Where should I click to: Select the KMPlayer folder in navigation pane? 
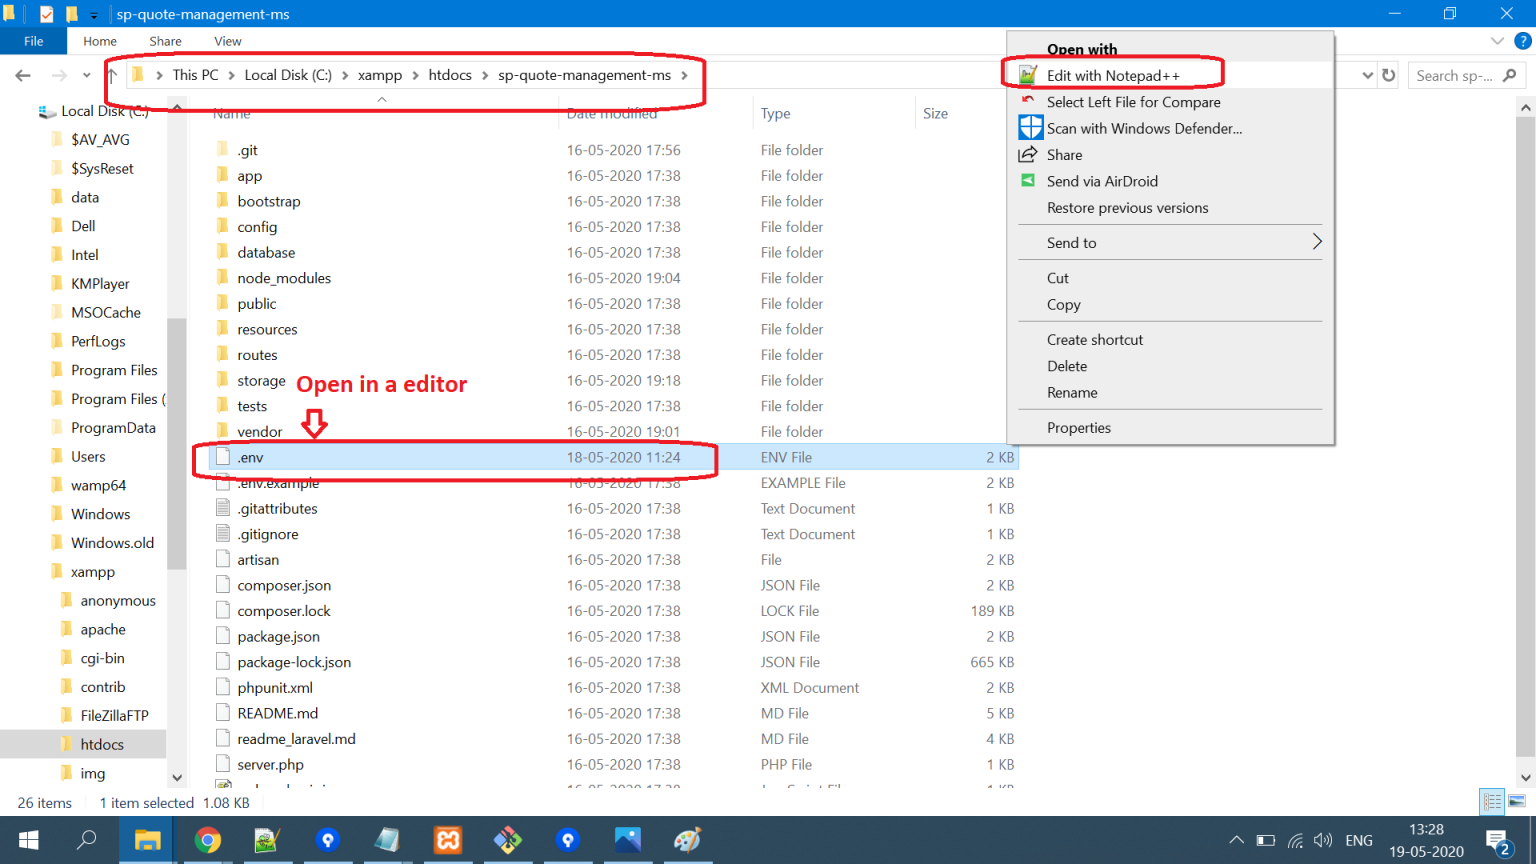point(100,284)
